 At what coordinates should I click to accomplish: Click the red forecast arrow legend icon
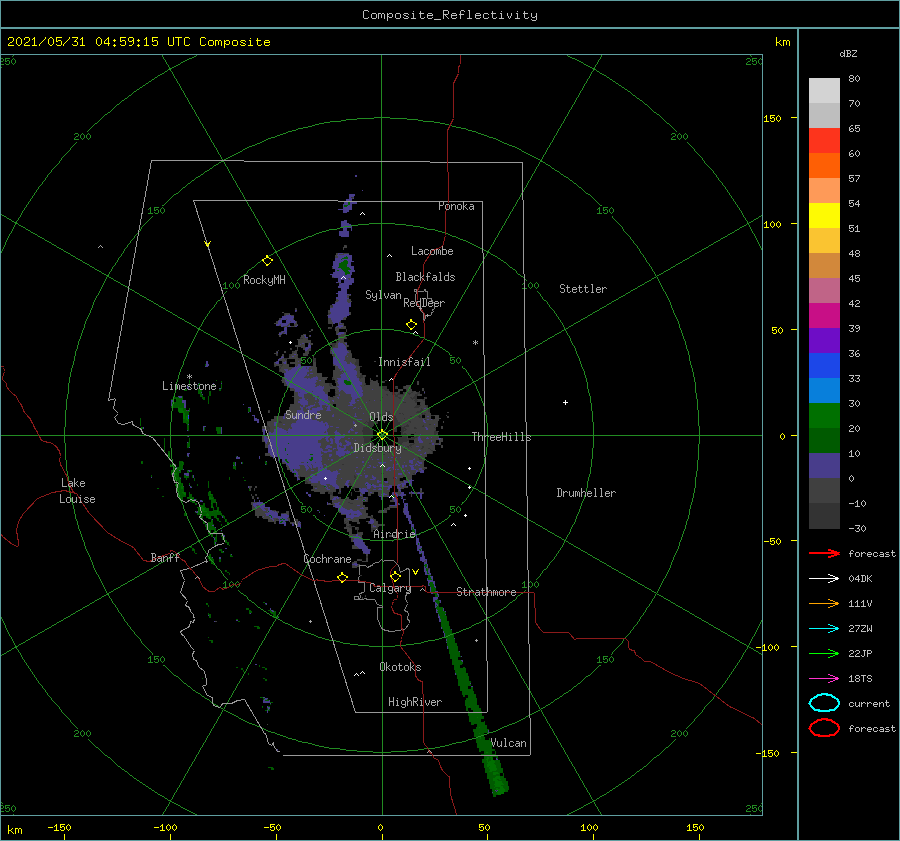click(x=824, y=553)
